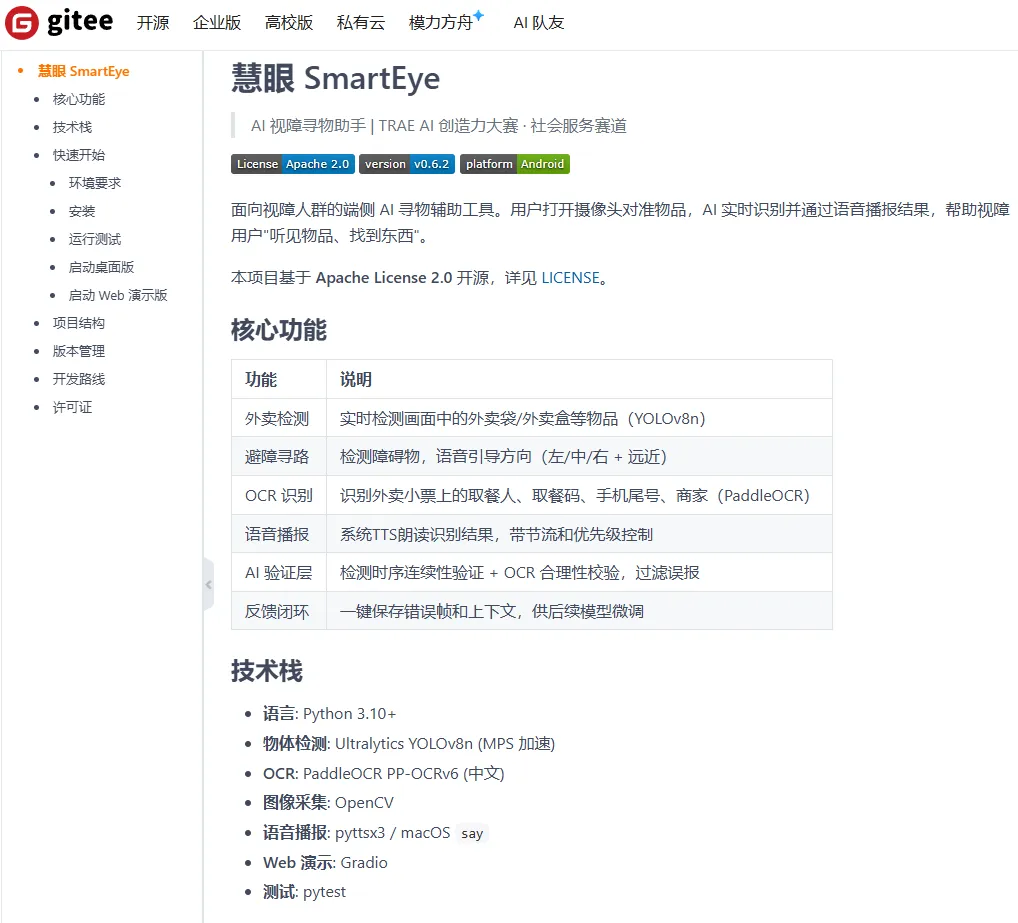Click the 测试: pytest list item
The width and height of the screenshot is (1018, 923).
point(304,892)
